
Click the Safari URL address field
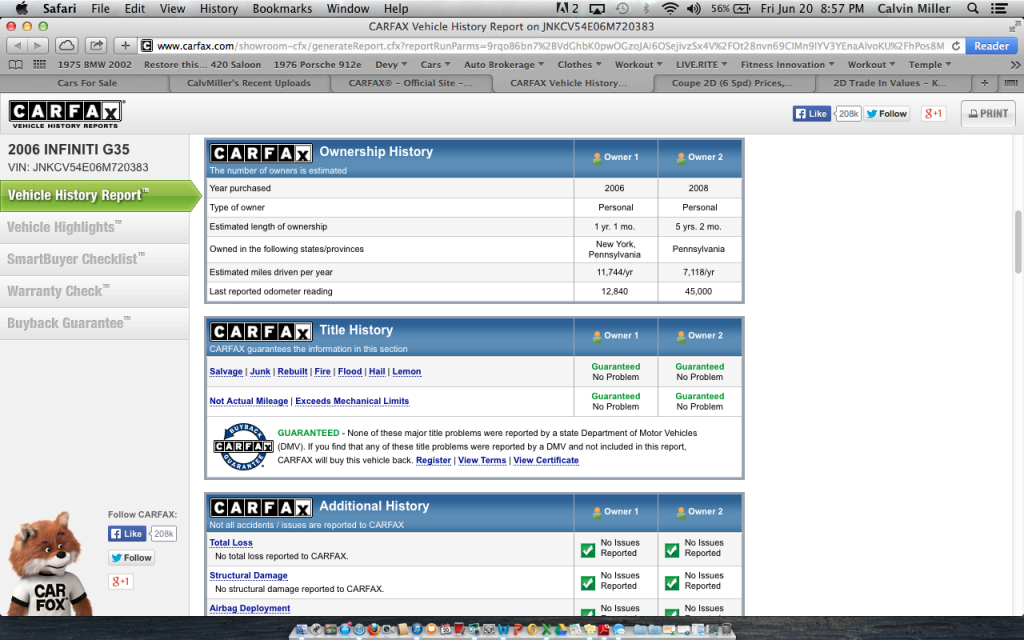(551, 46)
